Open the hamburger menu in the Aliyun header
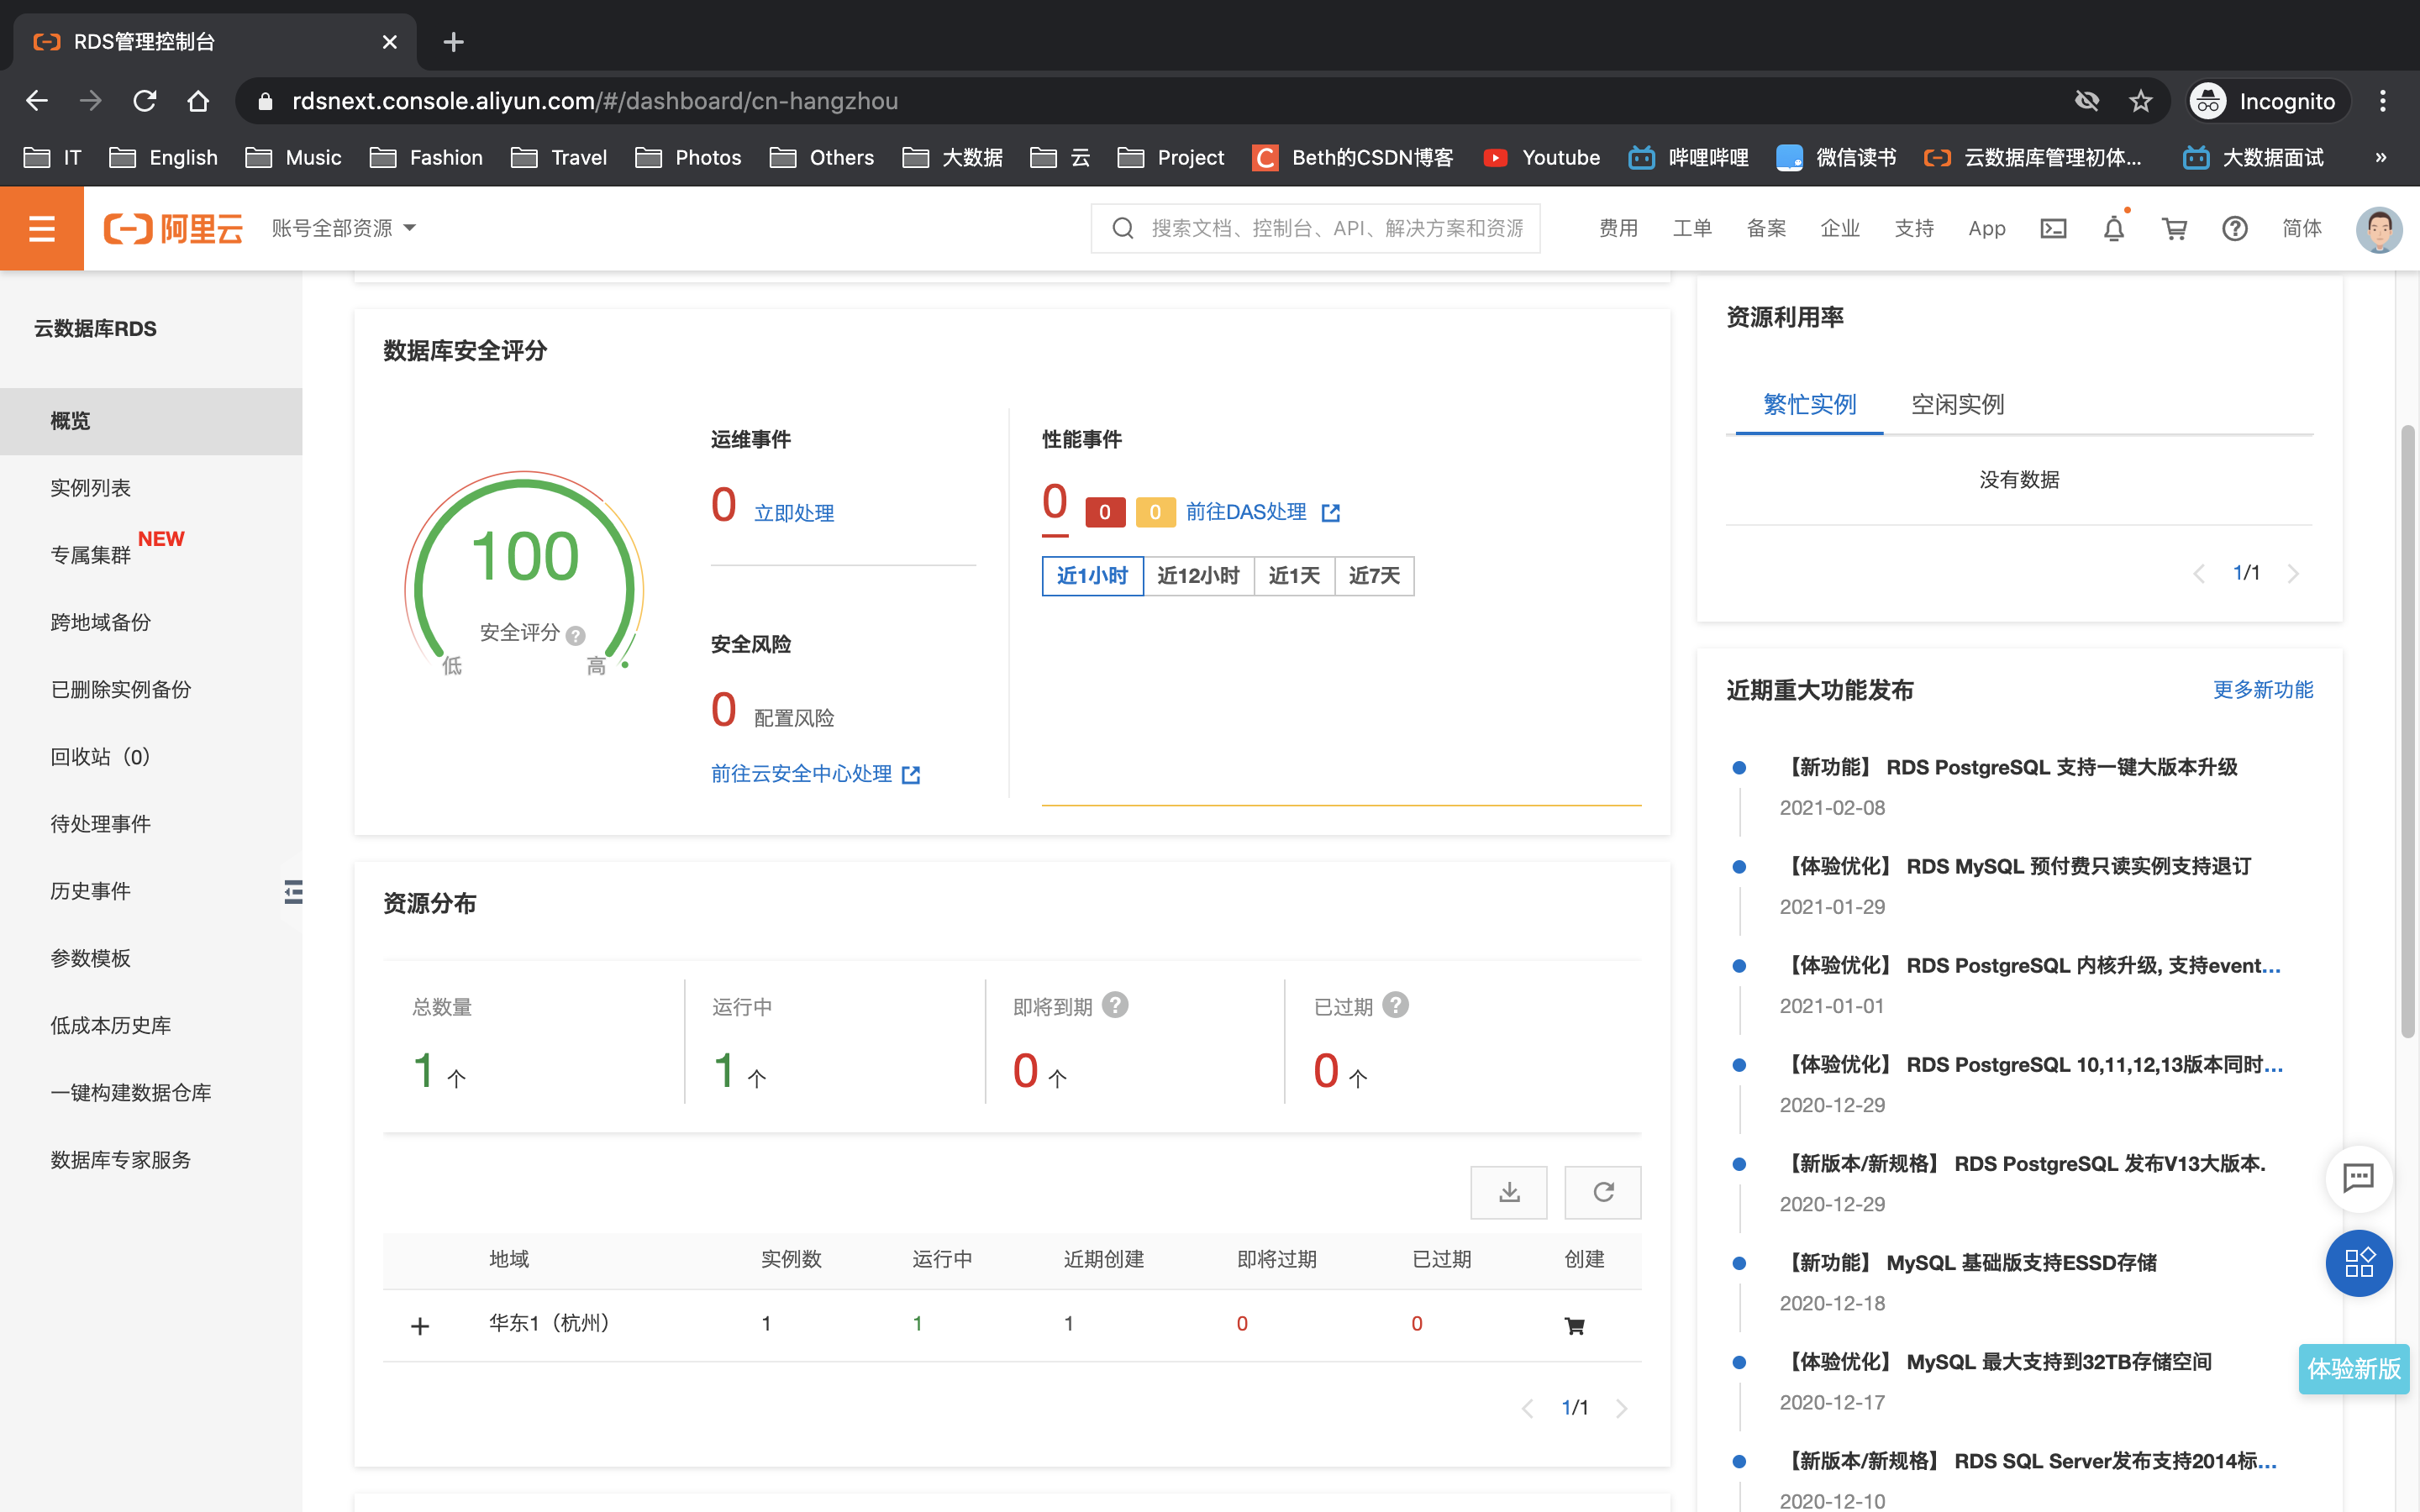 [41, 228]
